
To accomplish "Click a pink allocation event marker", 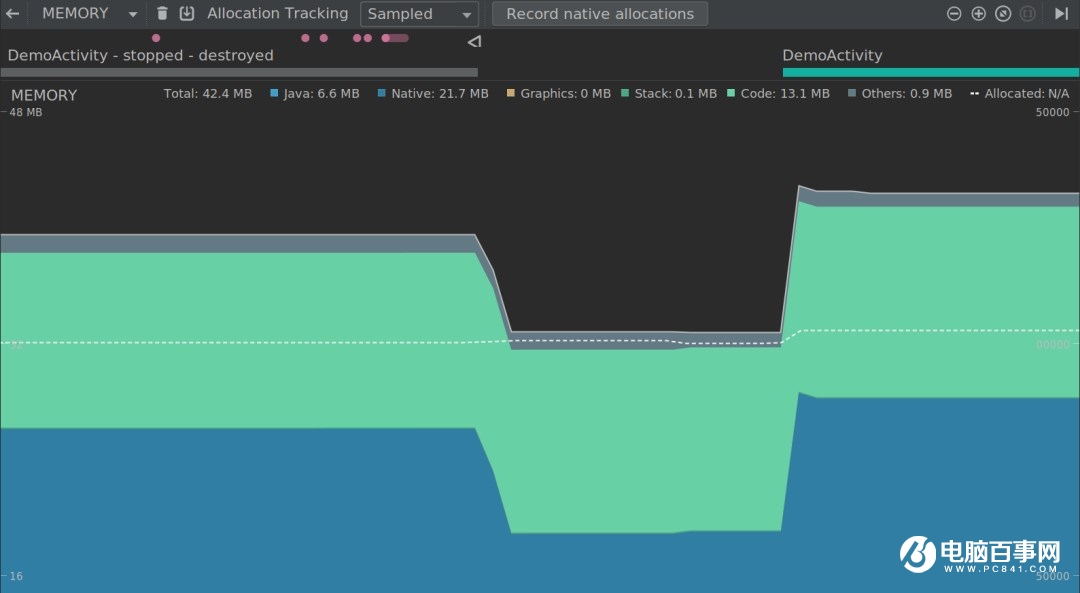I will [156, 38].
